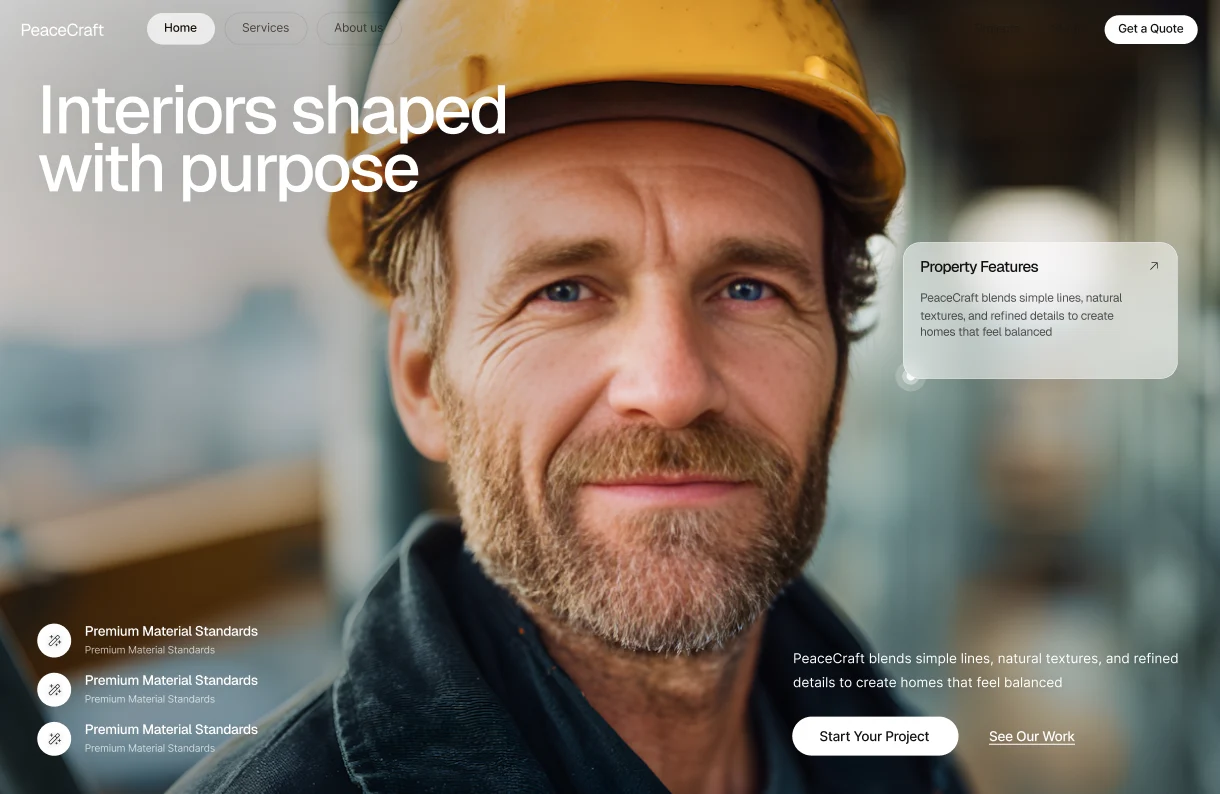This screenshot has width=1220, height=794.
Task: Click the bottom Premium Material Standards round icon
Action: click(54, 738)
